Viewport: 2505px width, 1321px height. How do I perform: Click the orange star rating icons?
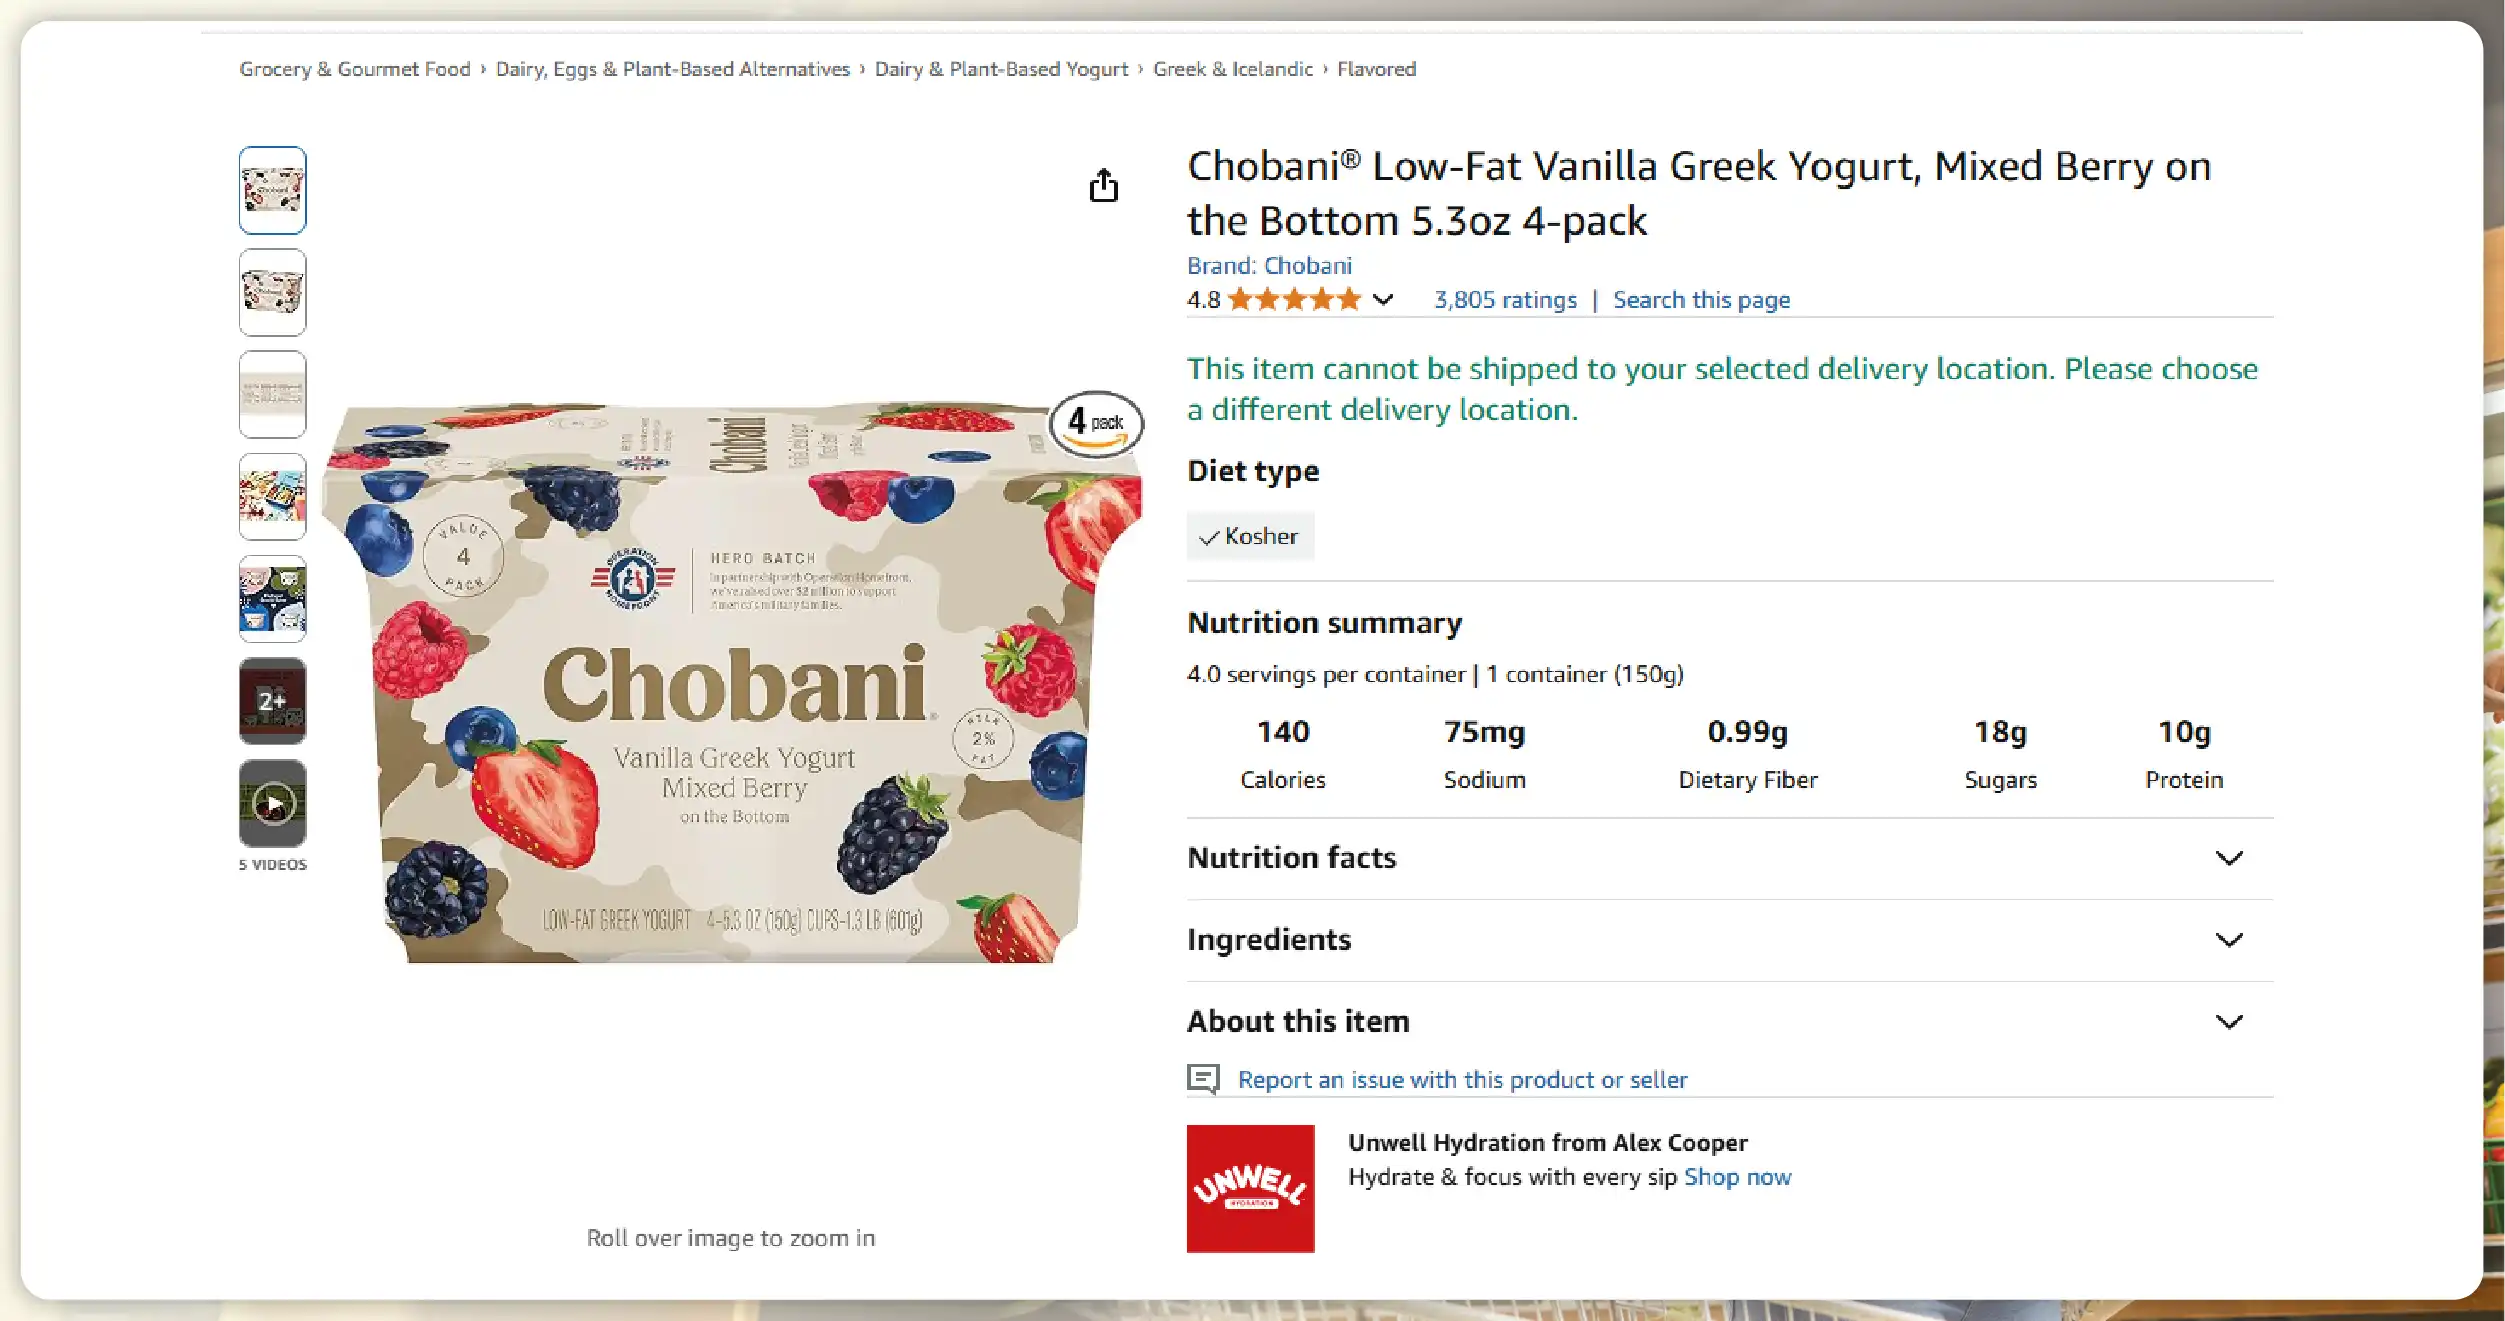point(1294,300)
